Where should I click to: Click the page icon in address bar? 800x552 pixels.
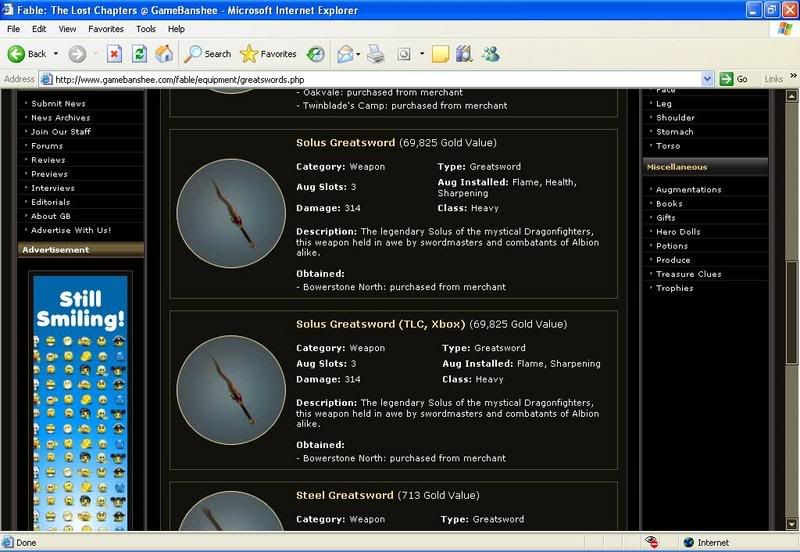coord(46,79)
